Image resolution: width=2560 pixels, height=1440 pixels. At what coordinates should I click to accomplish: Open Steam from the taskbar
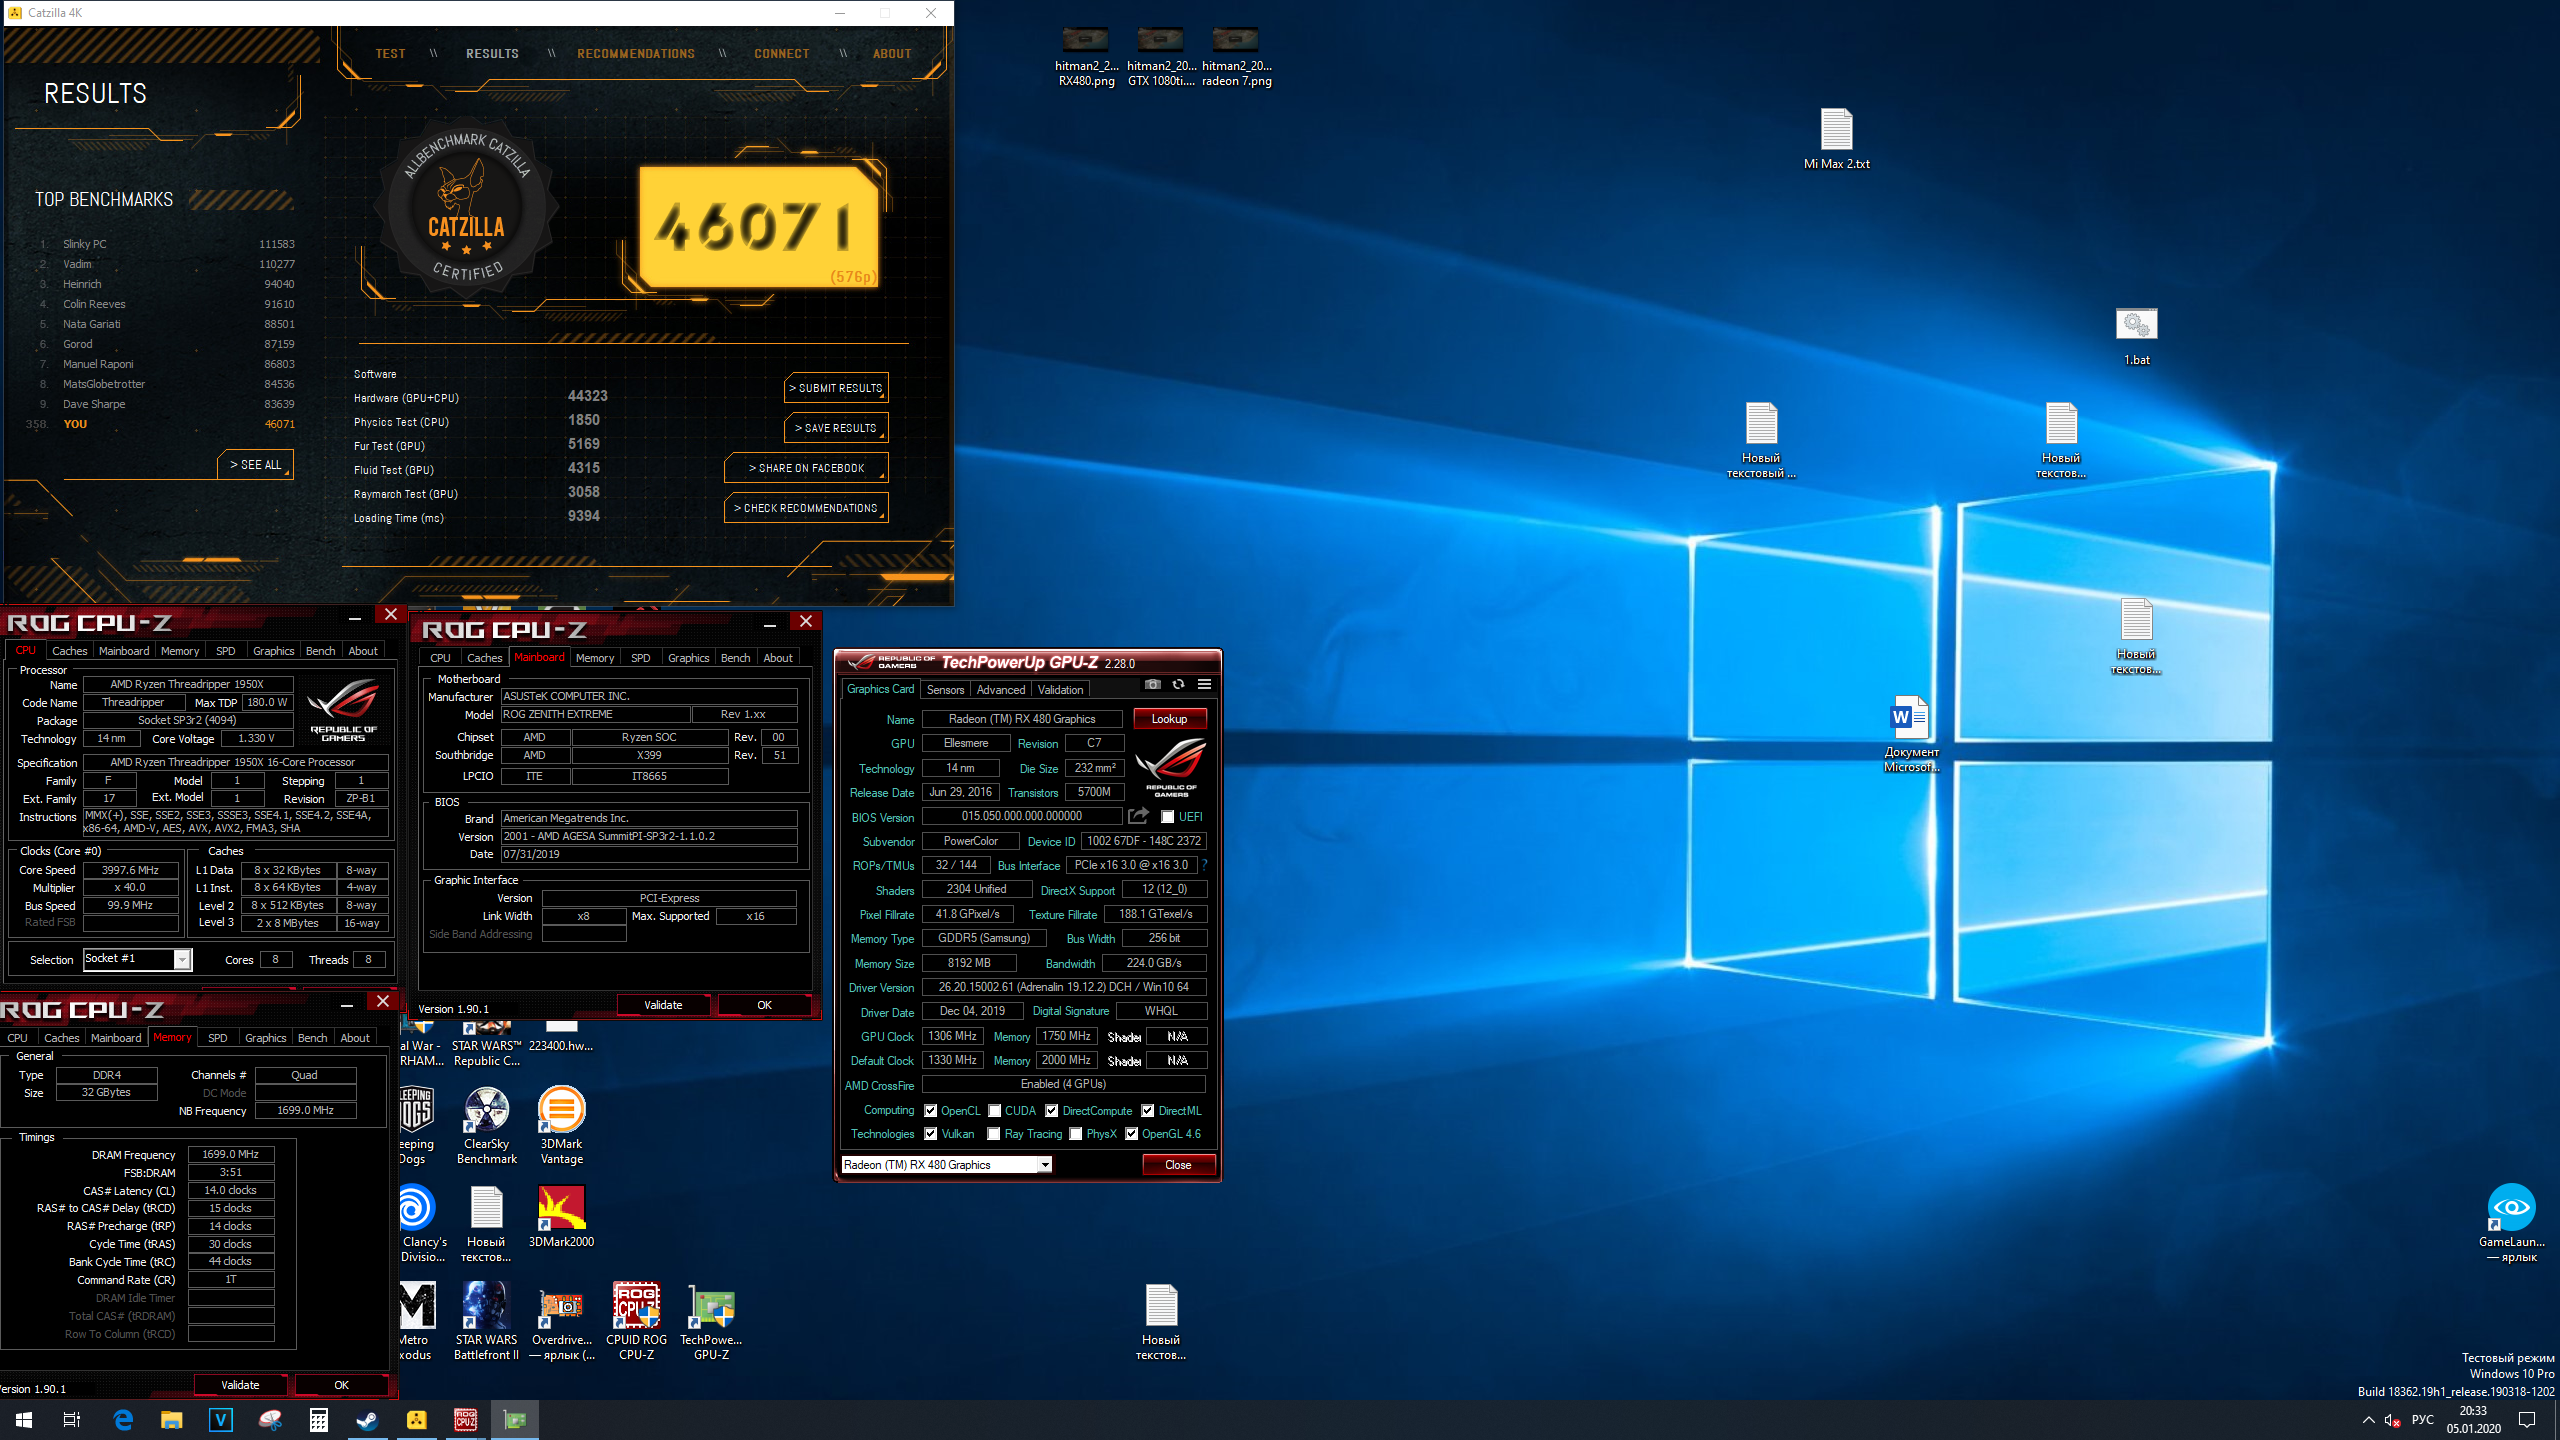(367, 1420)
